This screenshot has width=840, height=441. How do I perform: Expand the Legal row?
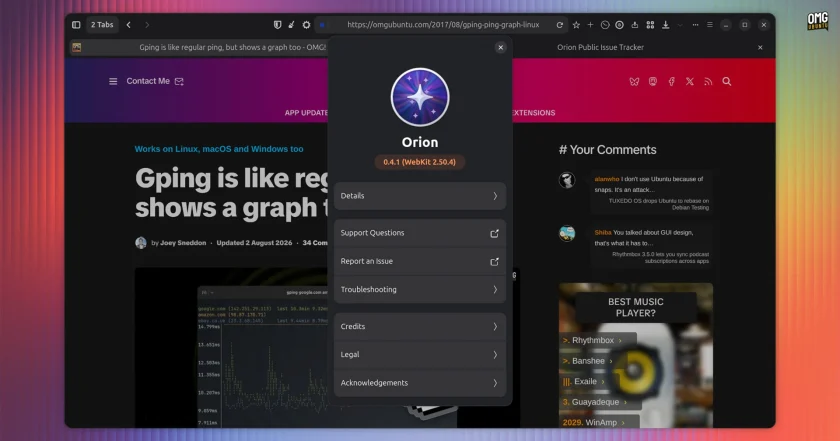(x=420, y=354)
